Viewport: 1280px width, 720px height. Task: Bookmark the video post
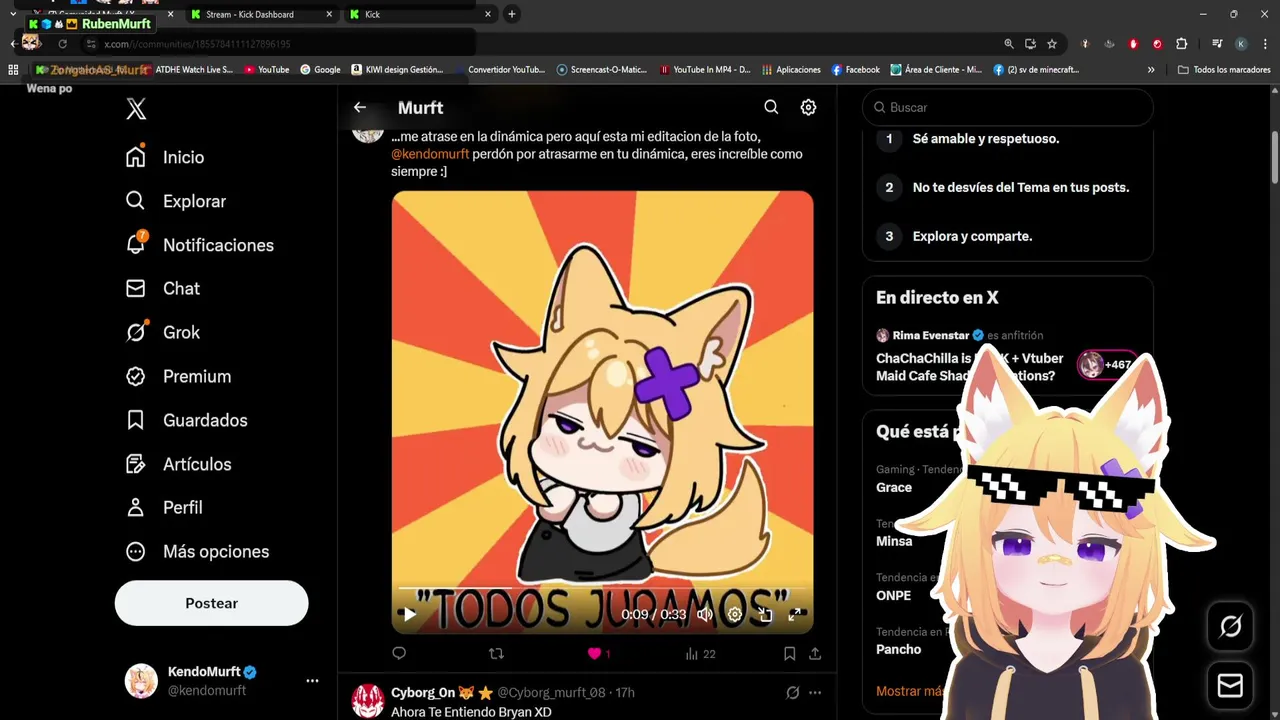[x=789, y=653]
